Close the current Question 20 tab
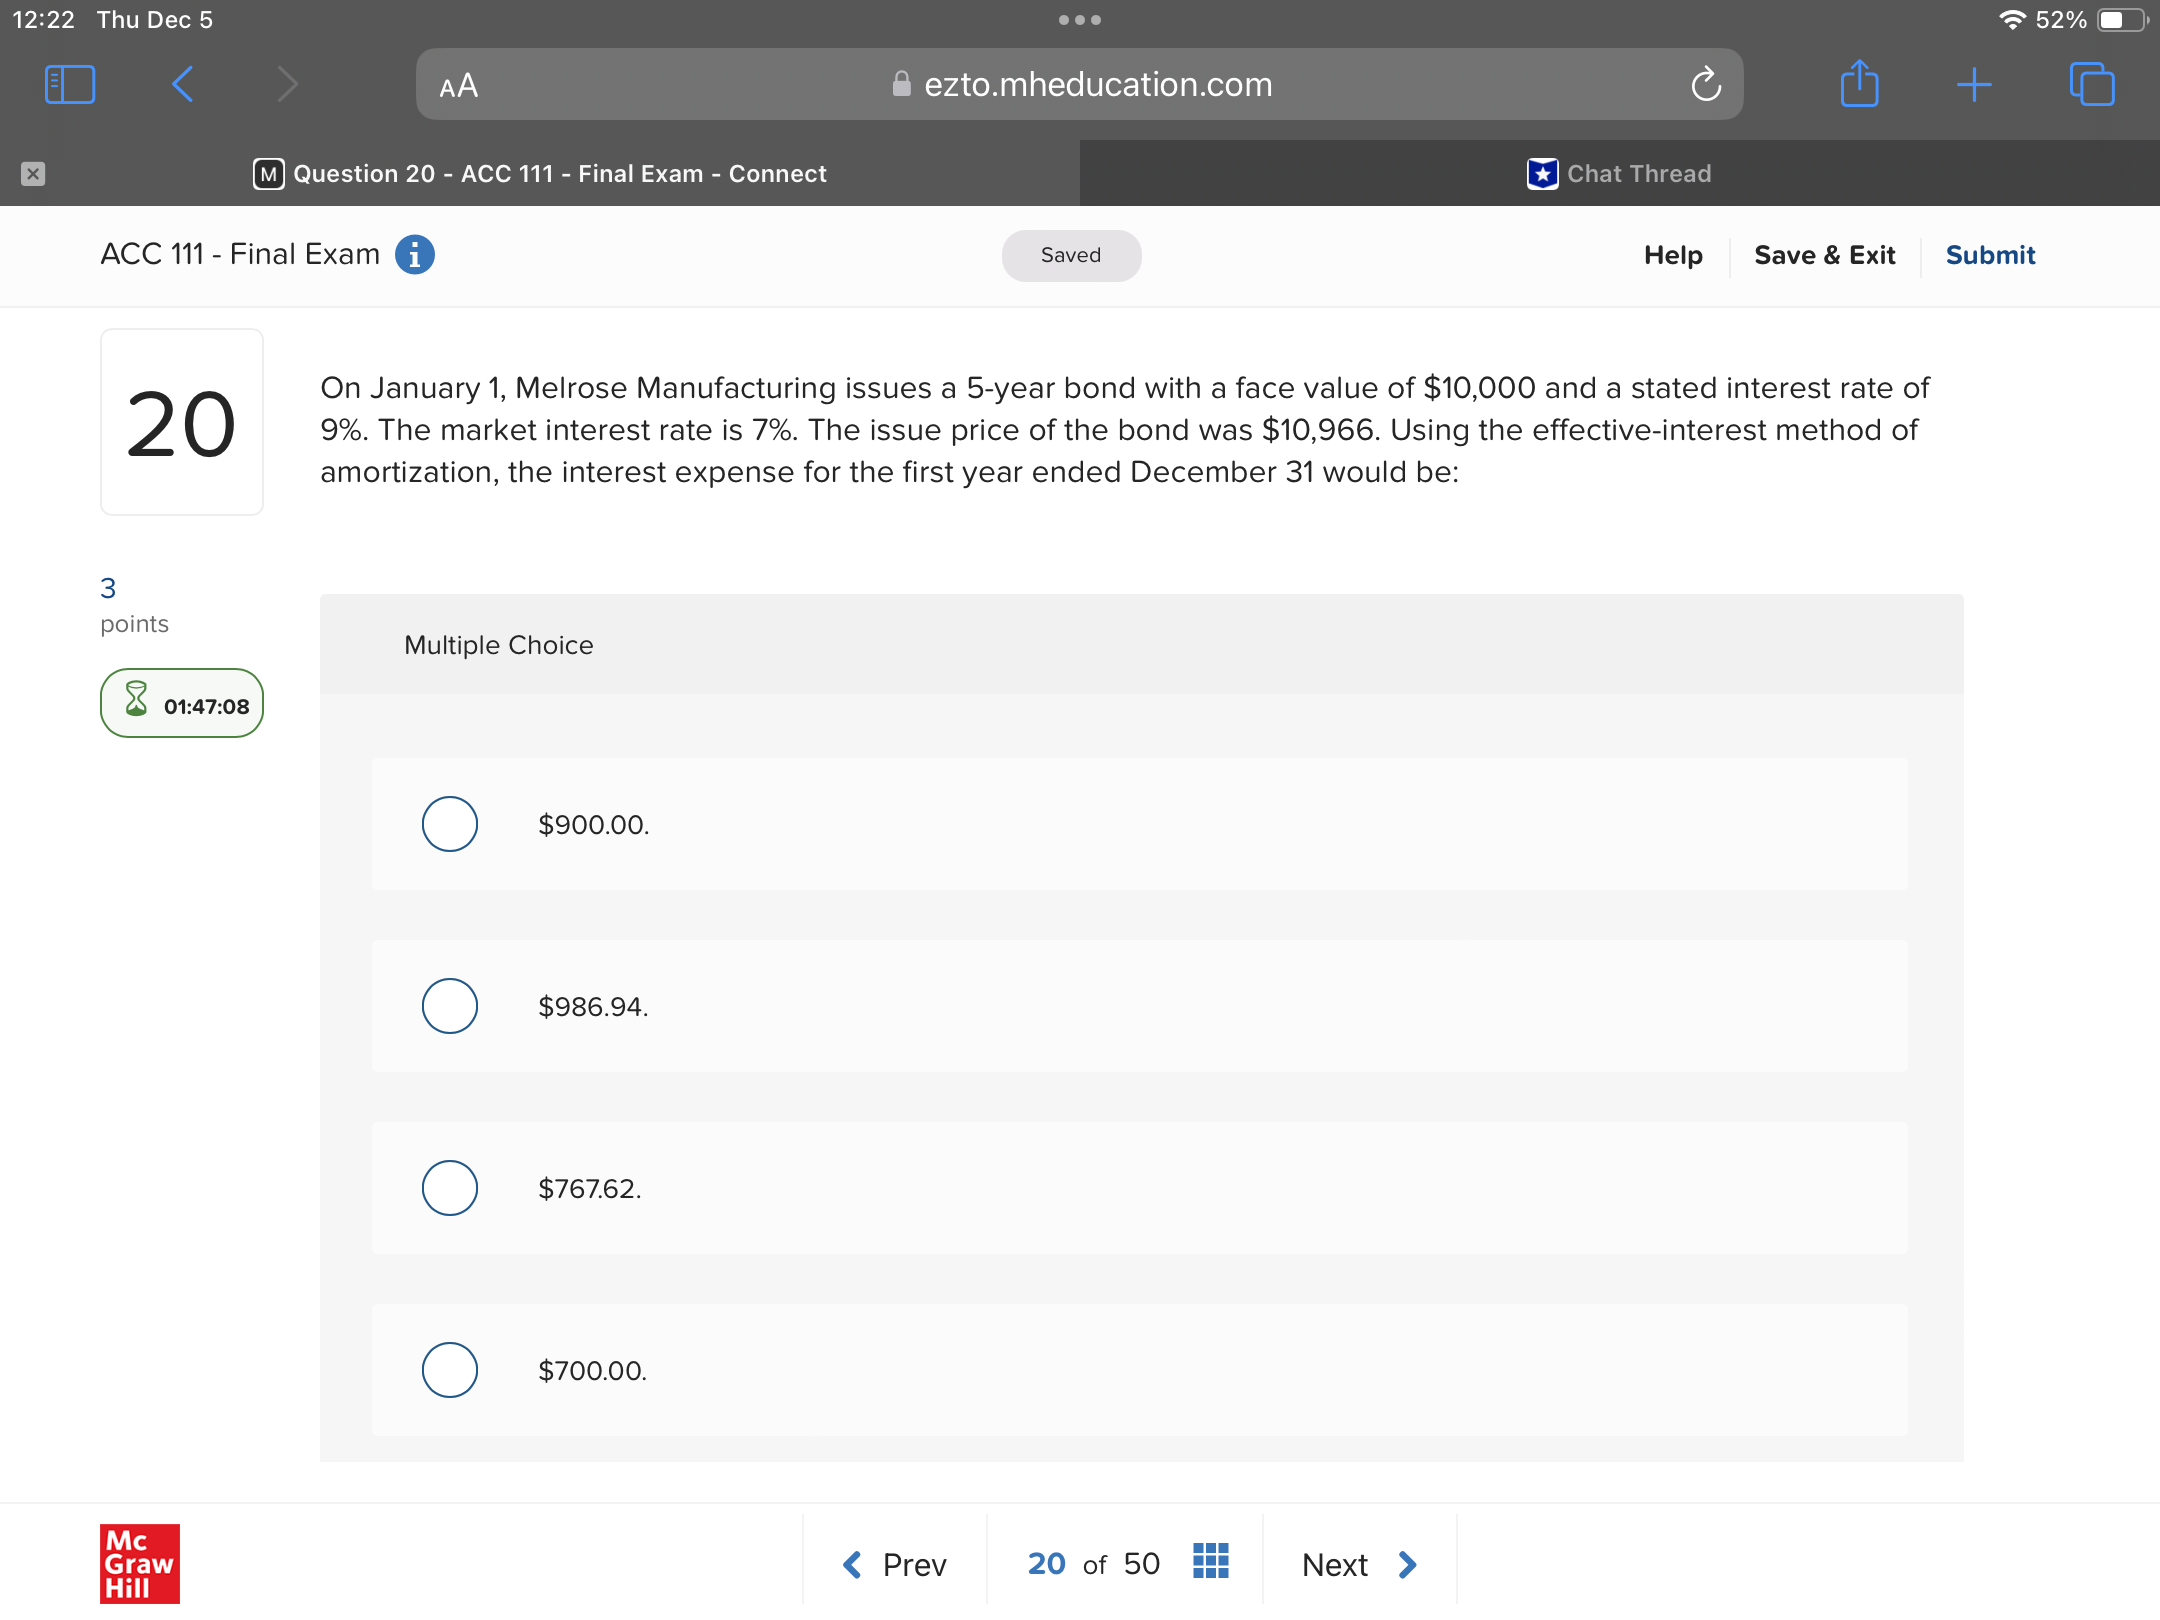This screenshot has height=1620, width=2160. pyautogui.click(x=33, y=174)
